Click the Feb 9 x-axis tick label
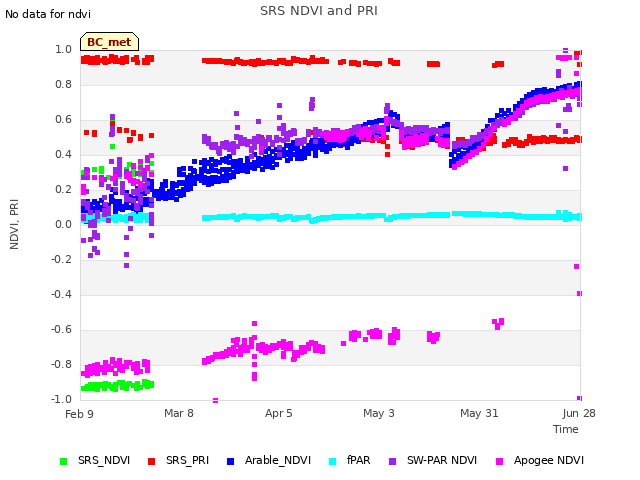This screenshot has height=480, width=640. click(x=79, y=414)
